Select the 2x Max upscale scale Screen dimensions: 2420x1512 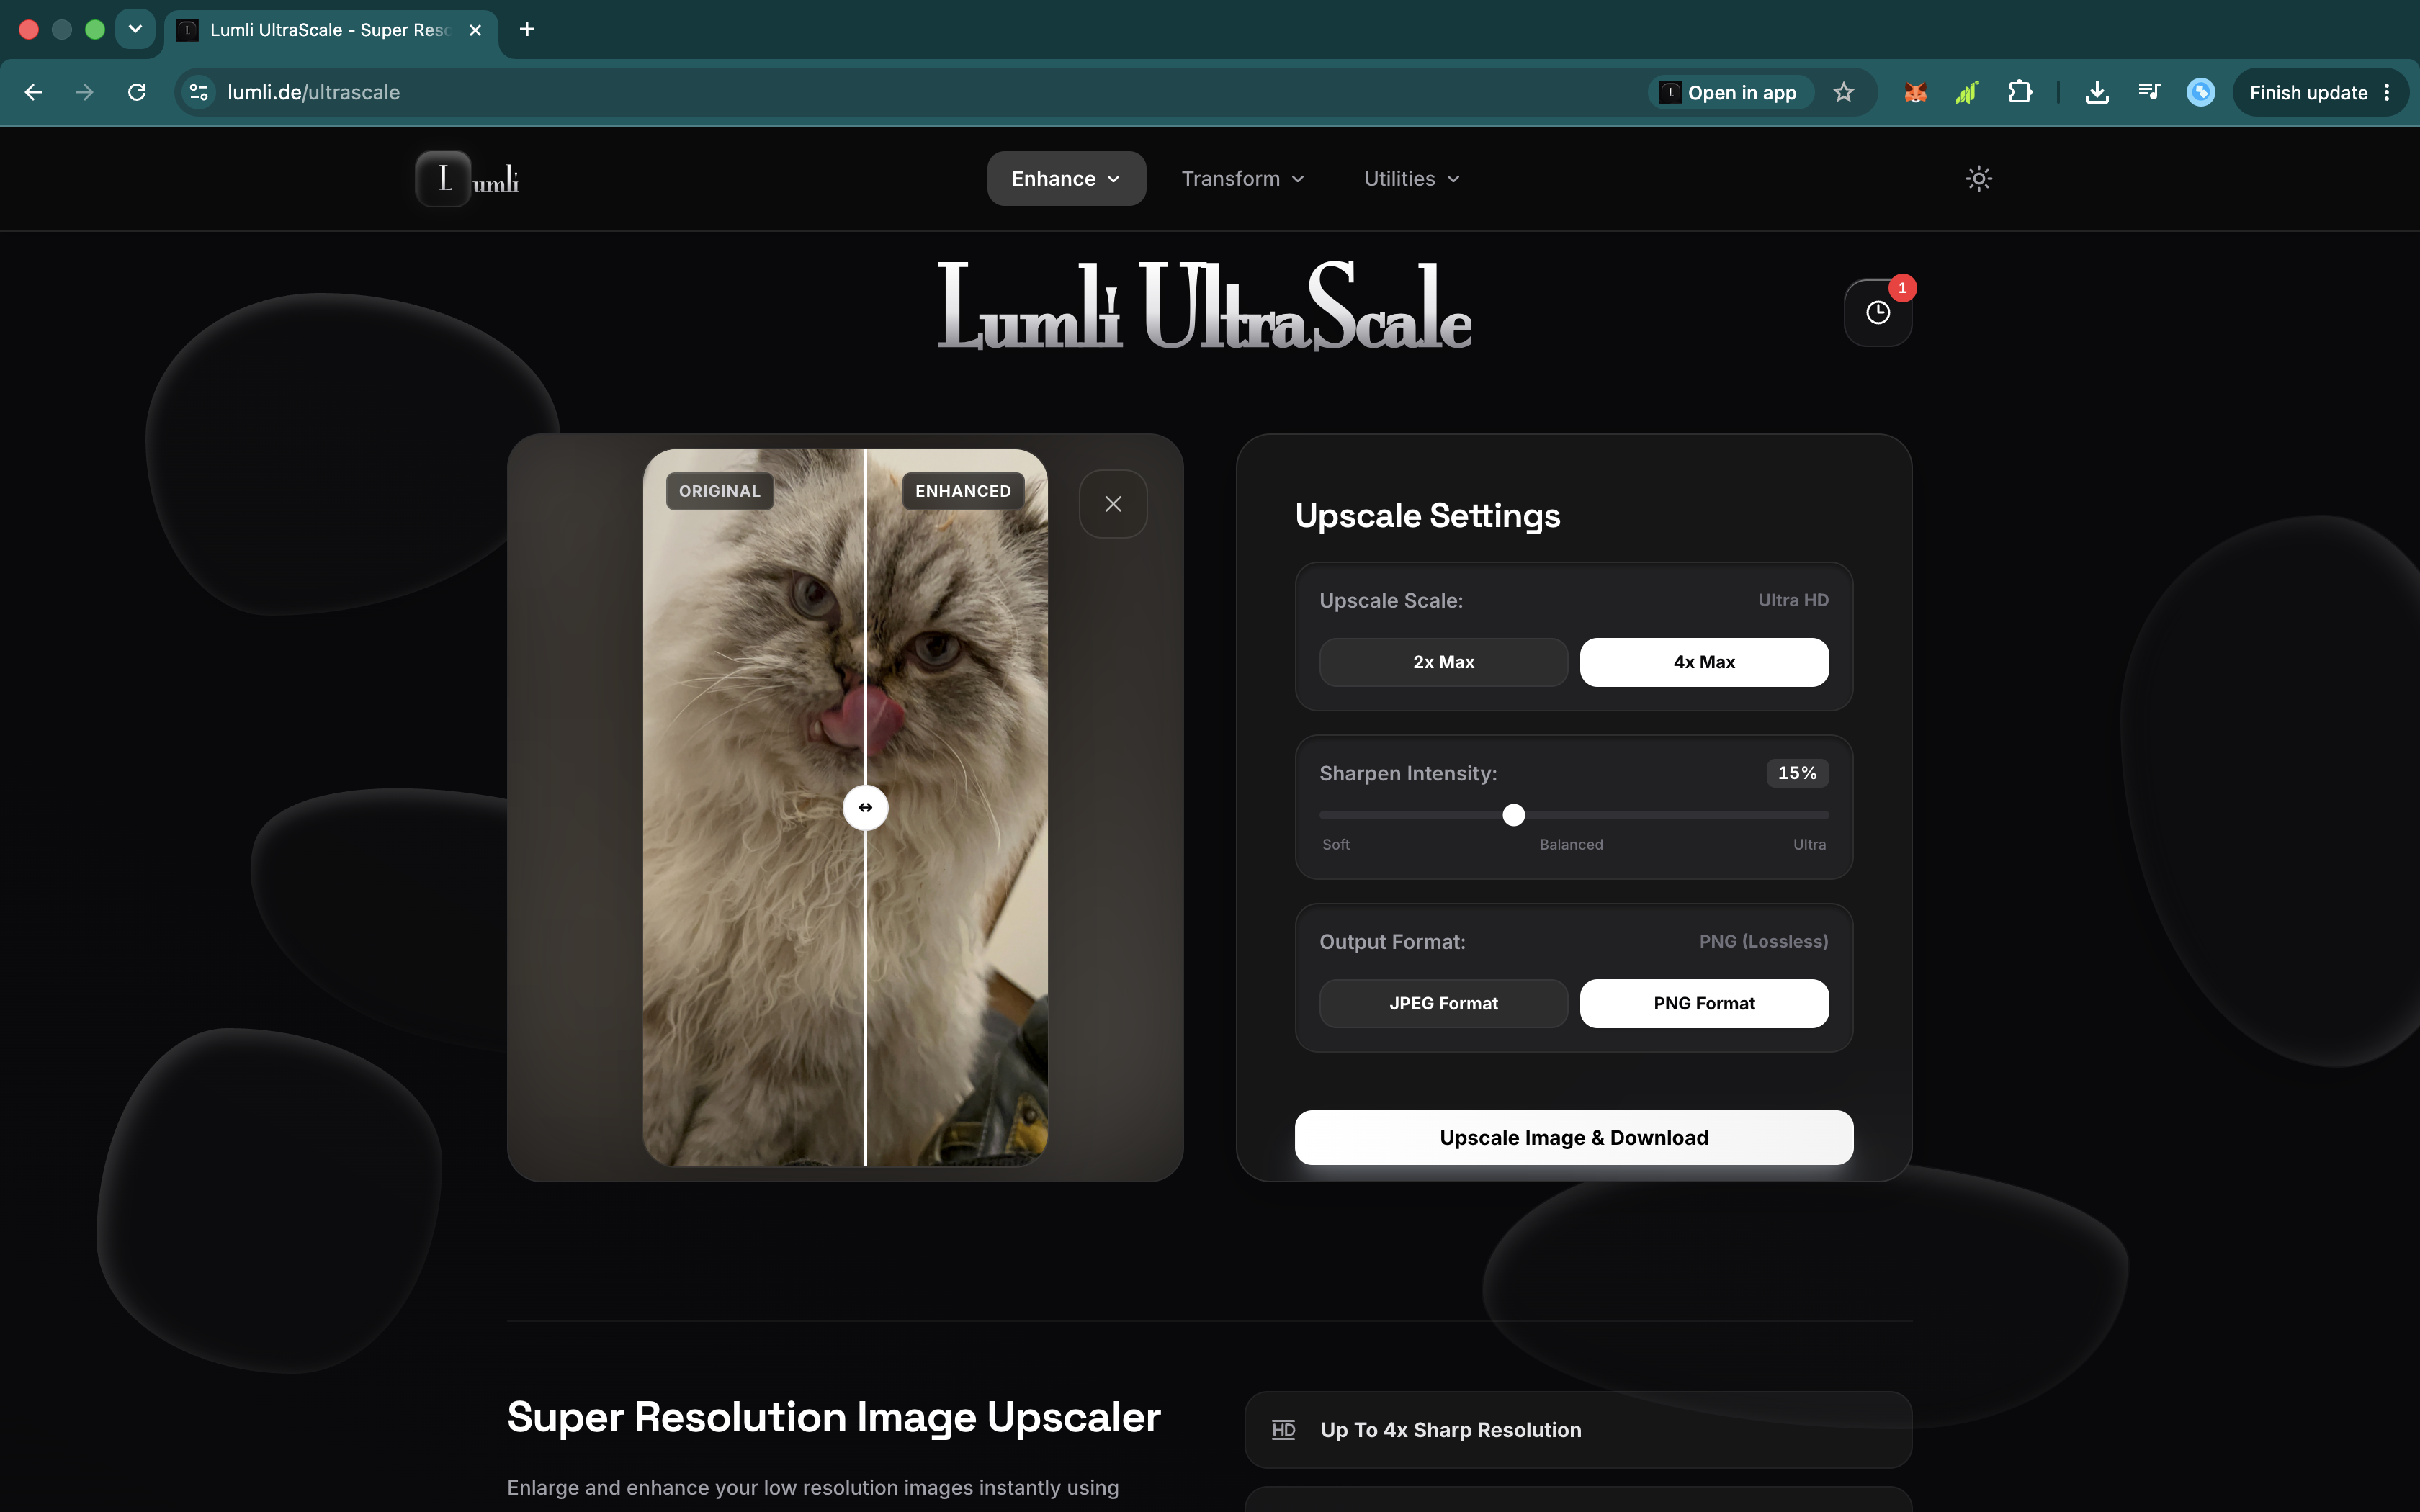(1443, 662)
